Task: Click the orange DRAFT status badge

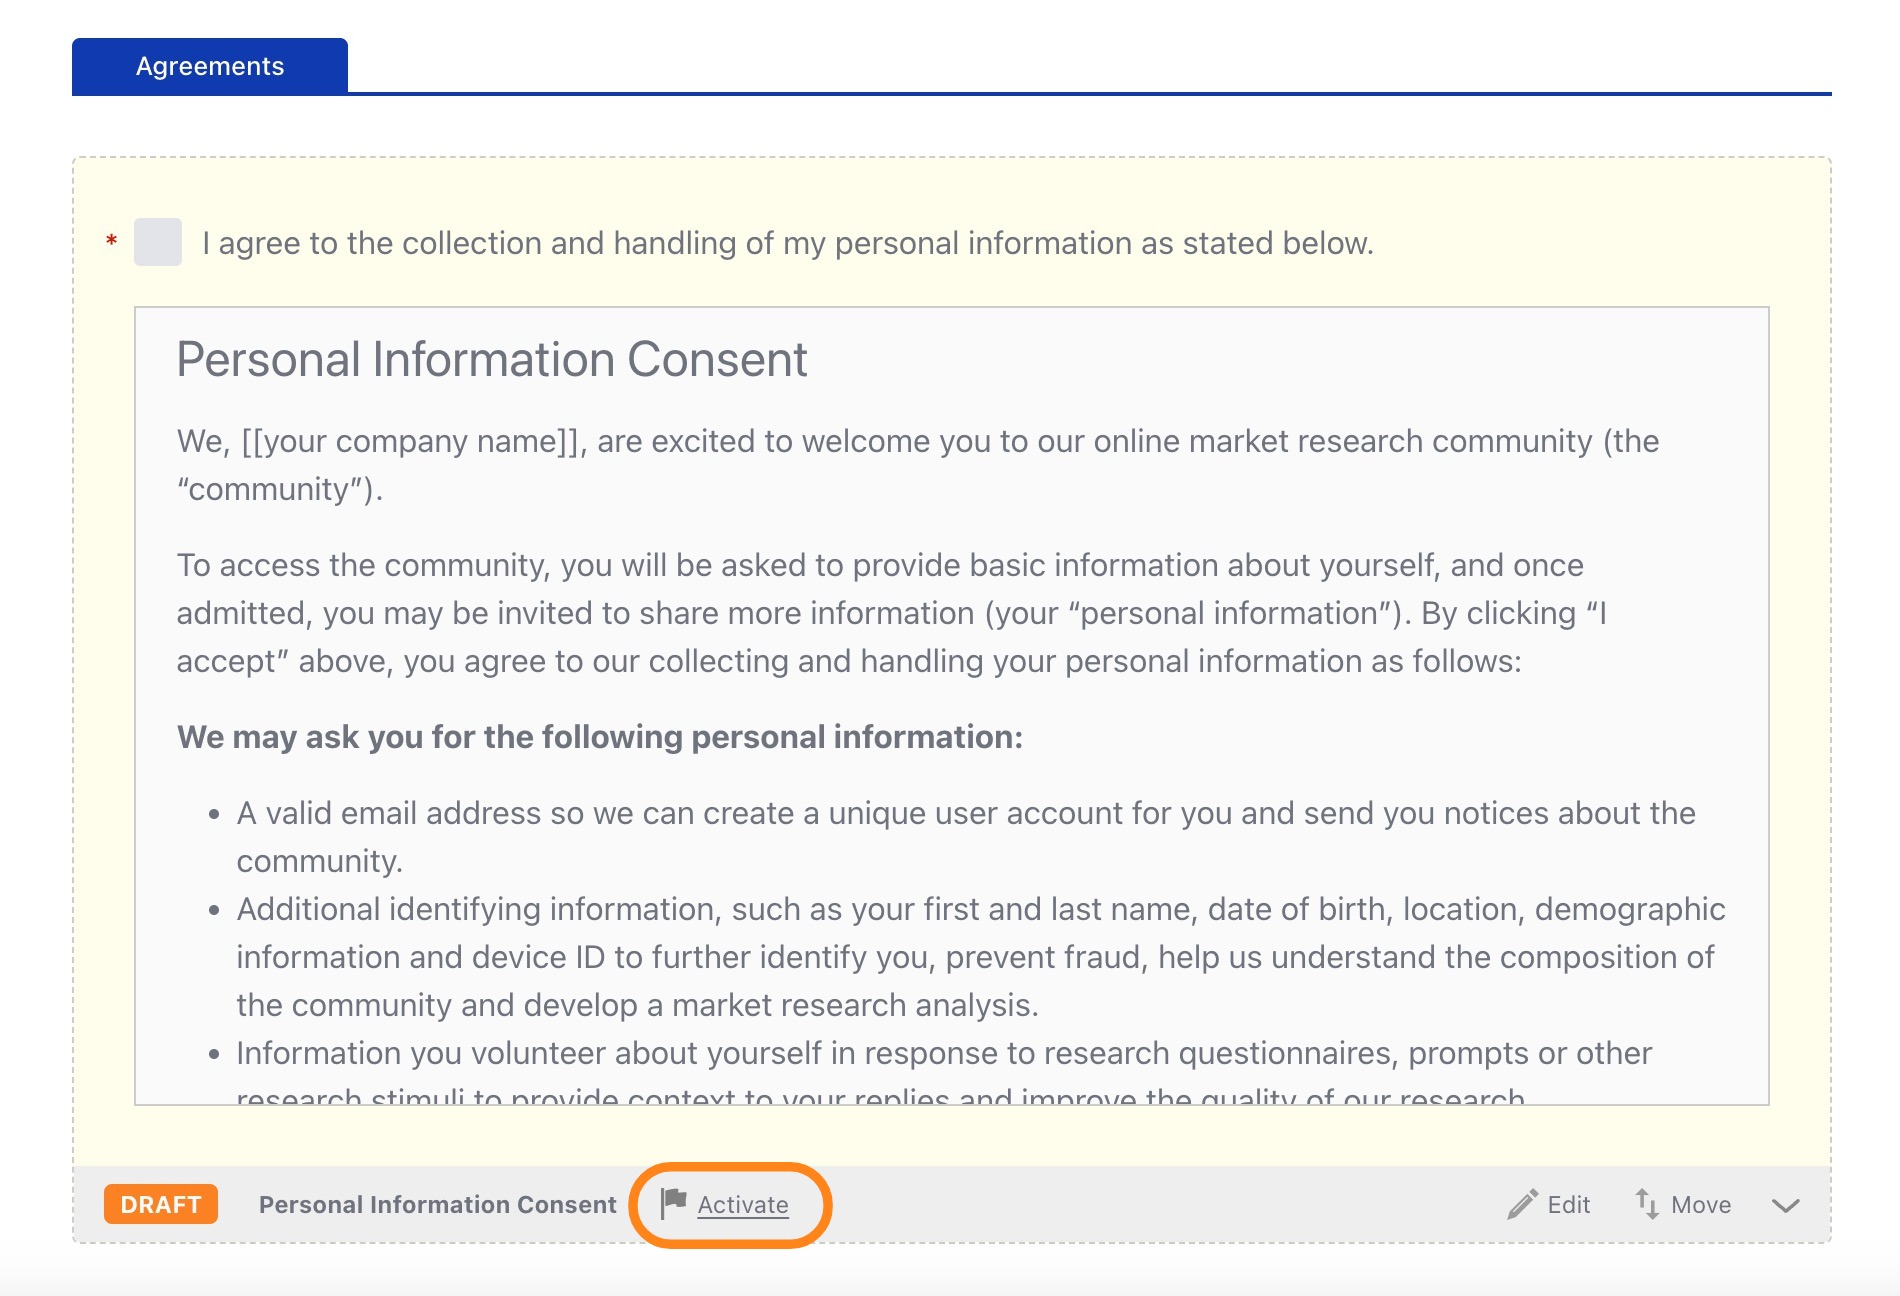Action: (x=161, y=1204)
